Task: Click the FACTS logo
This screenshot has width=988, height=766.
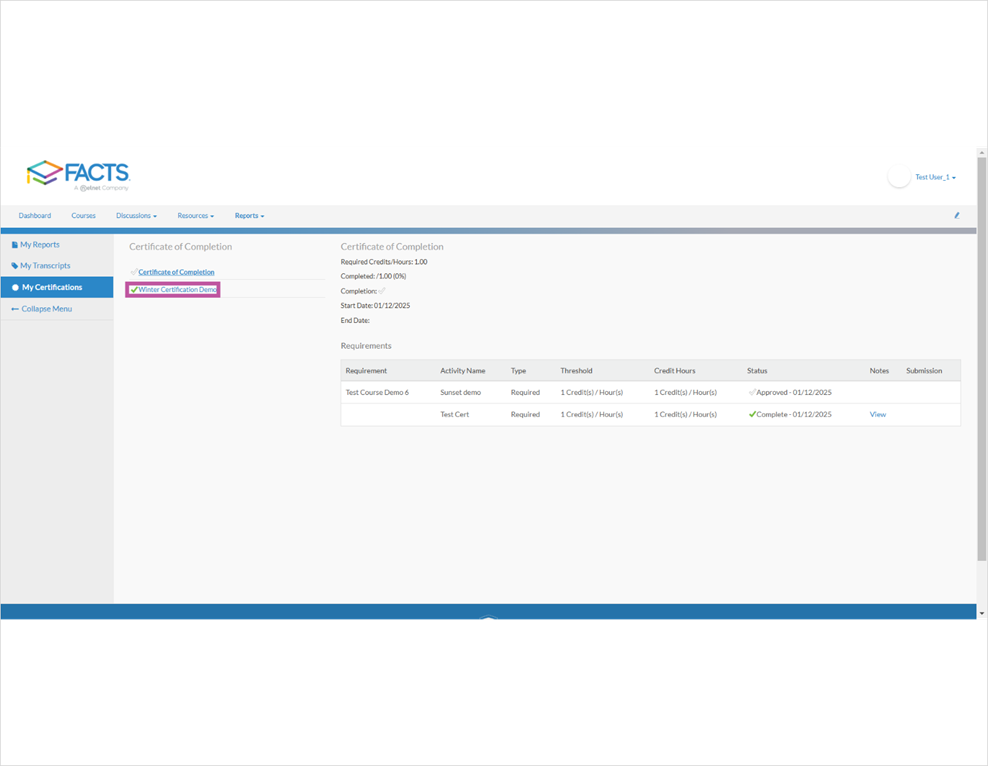Action: tap(78, 174)
